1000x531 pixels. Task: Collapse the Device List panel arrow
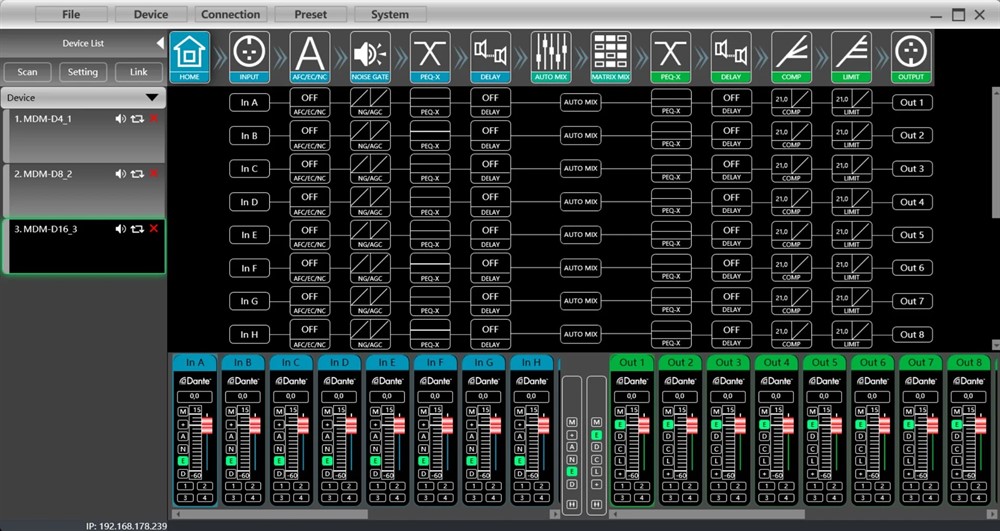[159, 44]
